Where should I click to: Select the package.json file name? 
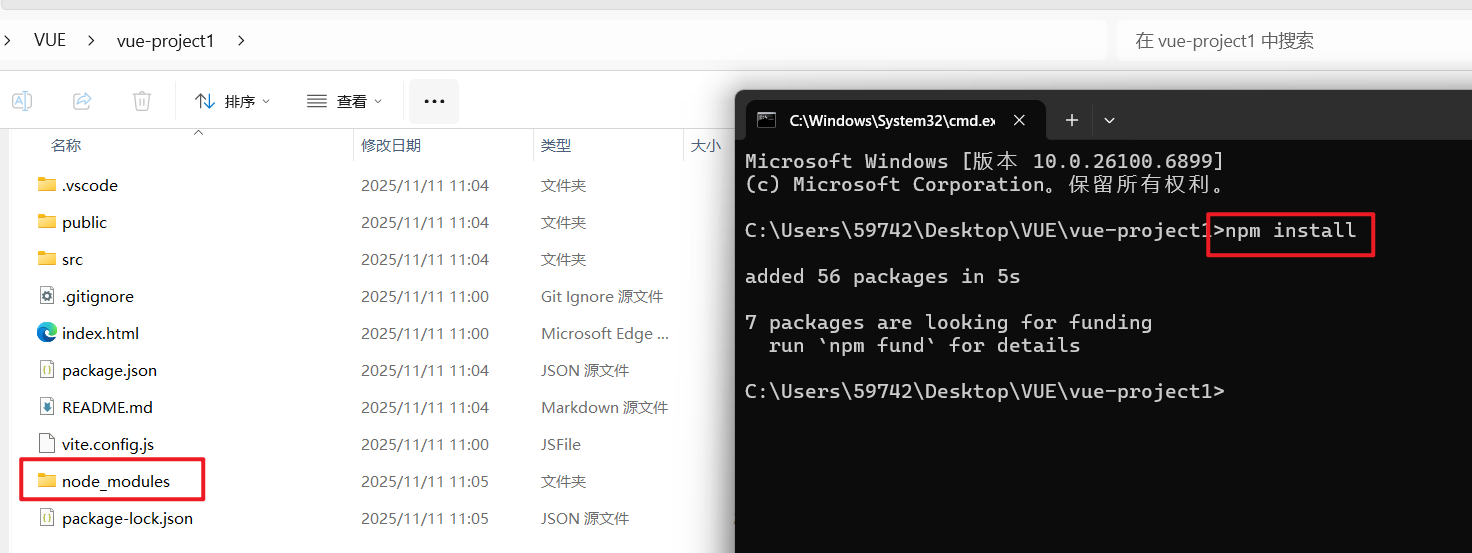coord(109,370)
